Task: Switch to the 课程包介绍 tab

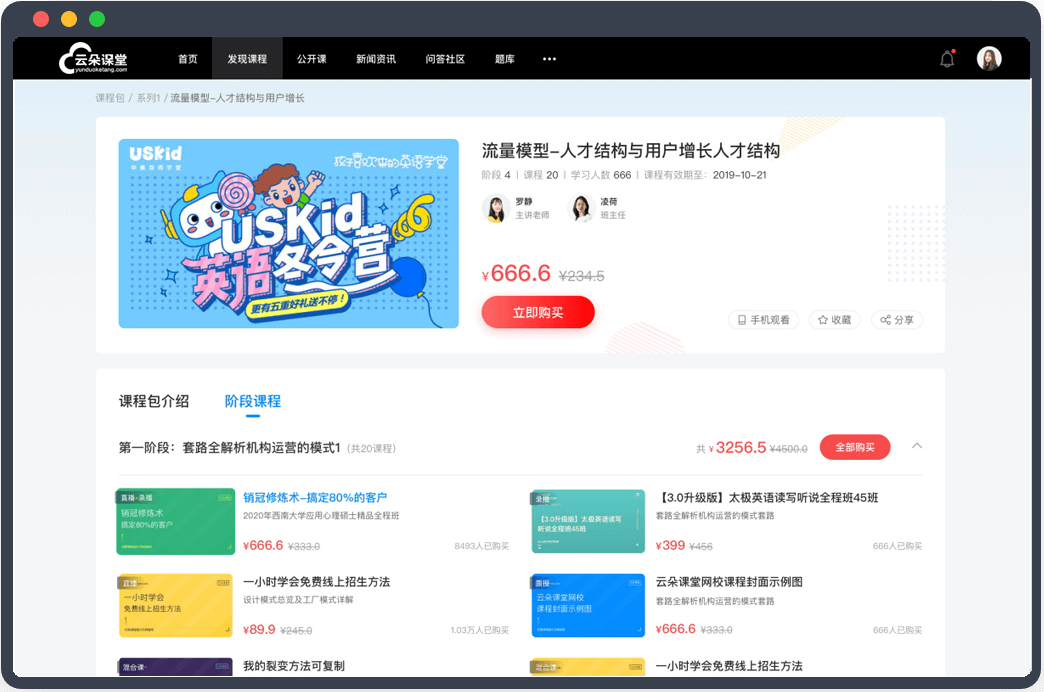Action: (154, 401)
